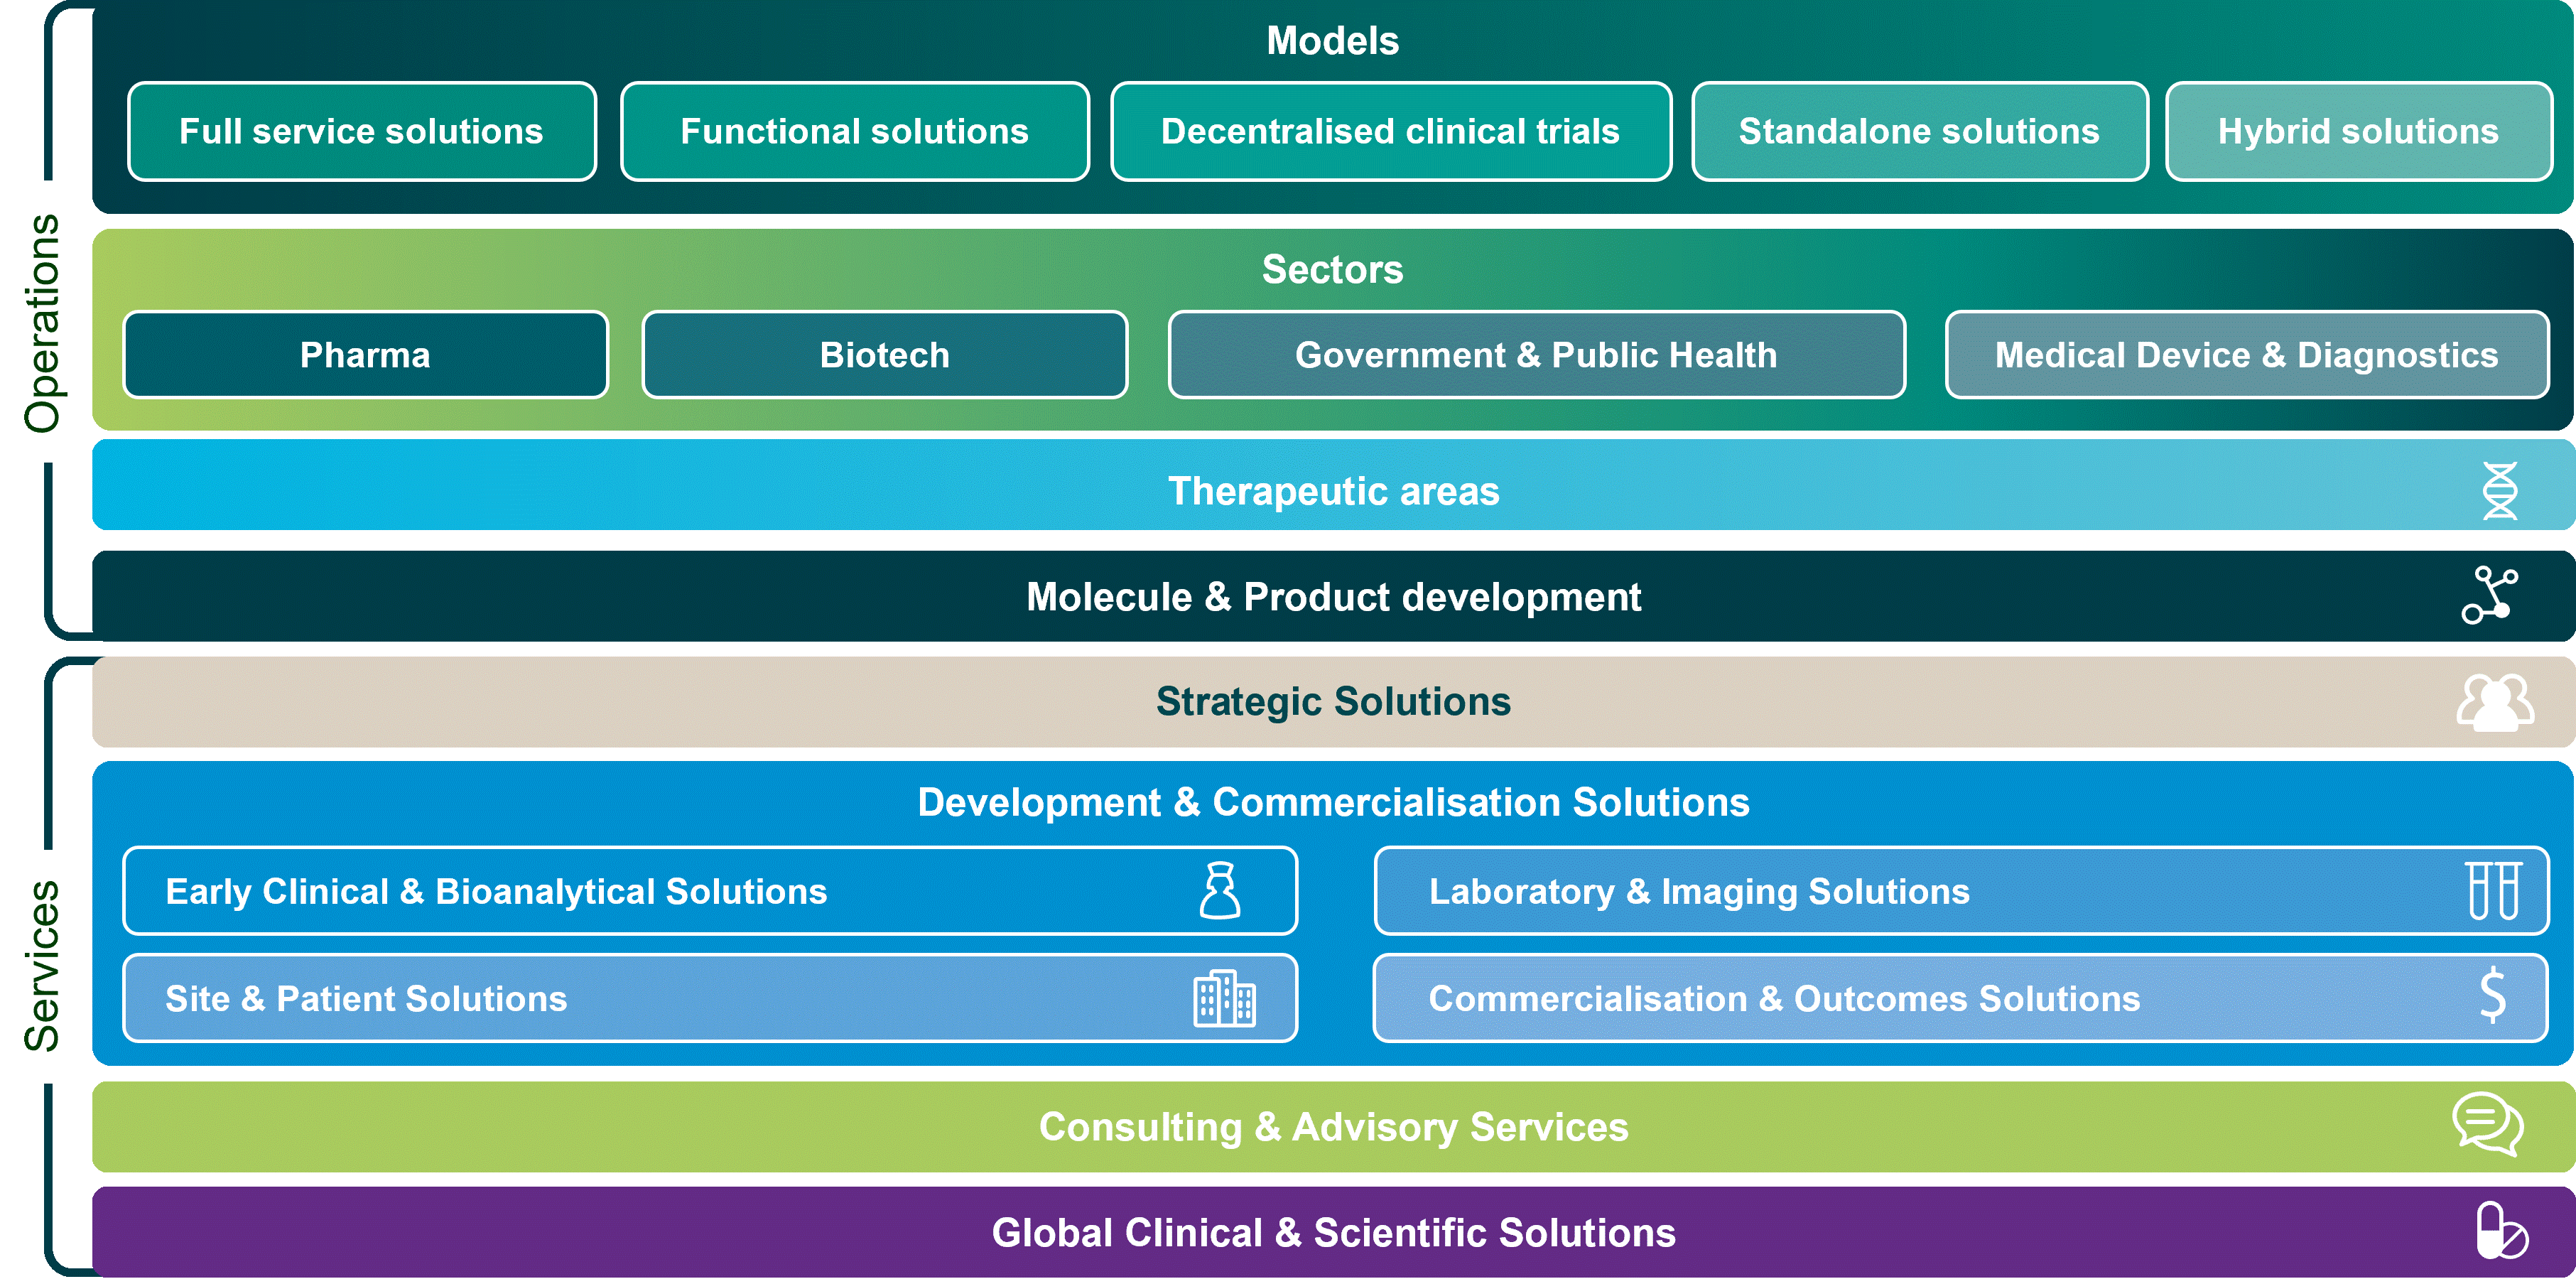Image resolution: width=2576 pixels, height=1279 pixels.
Task: Click the lab flask icon
Action: coord(1219,890)
